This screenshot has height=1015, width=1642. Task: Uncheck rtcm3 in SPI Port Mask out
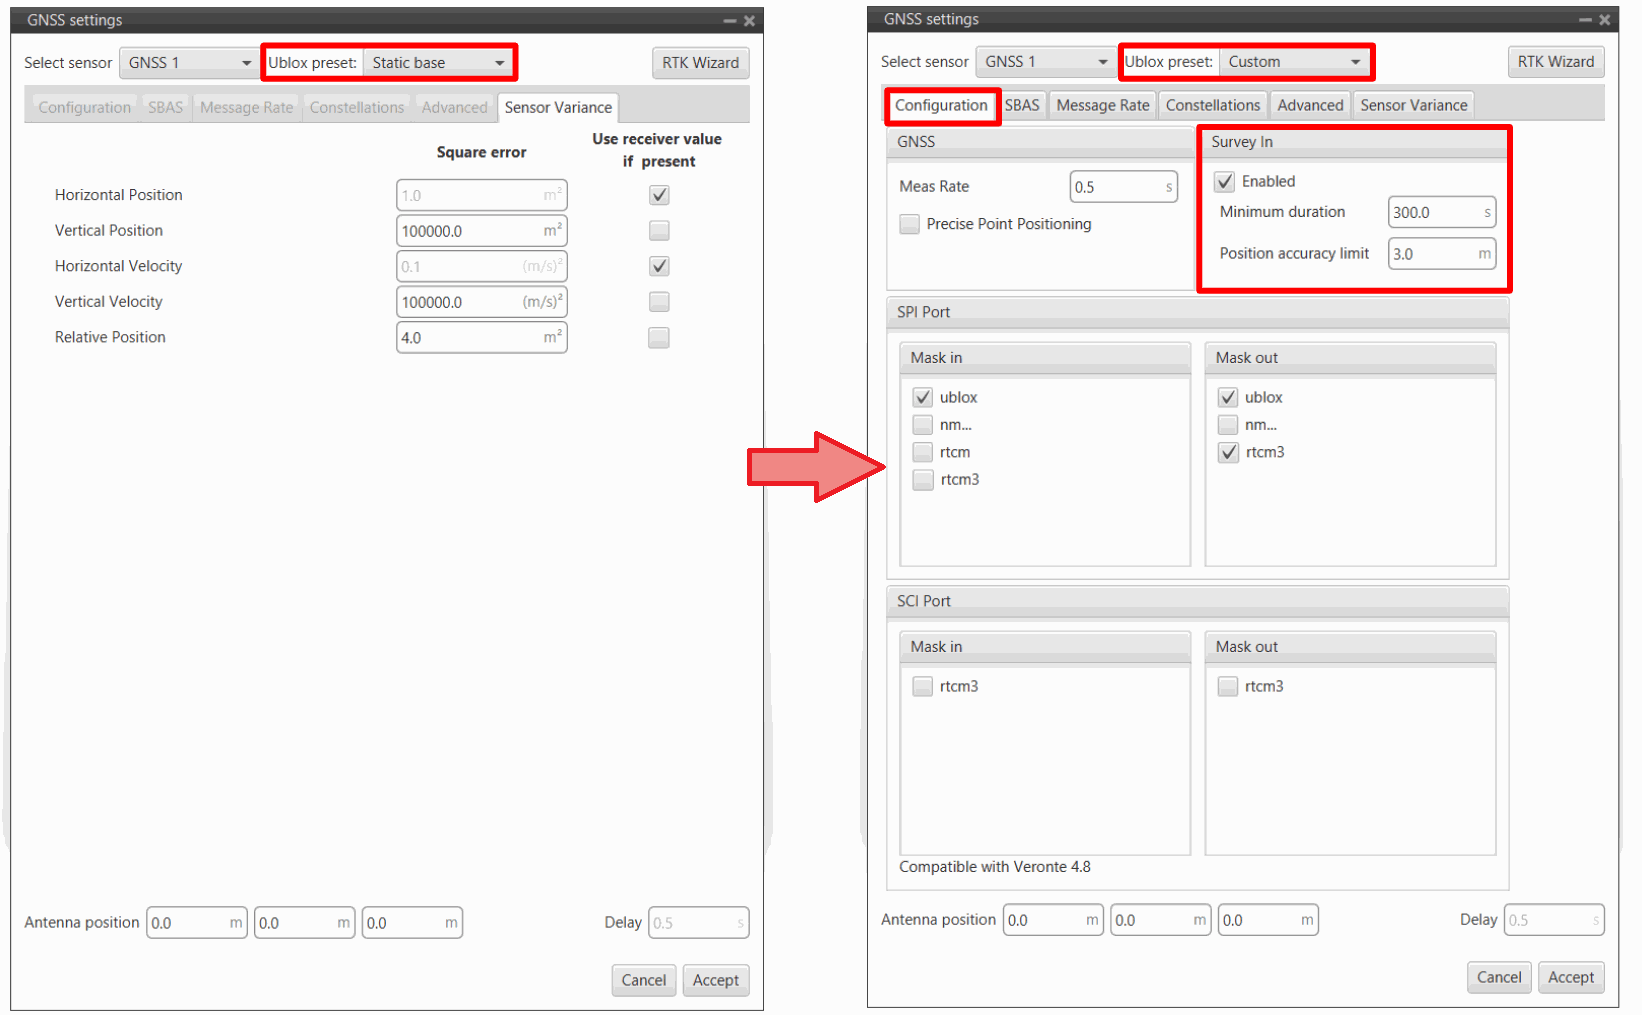tap(1228, 453)
